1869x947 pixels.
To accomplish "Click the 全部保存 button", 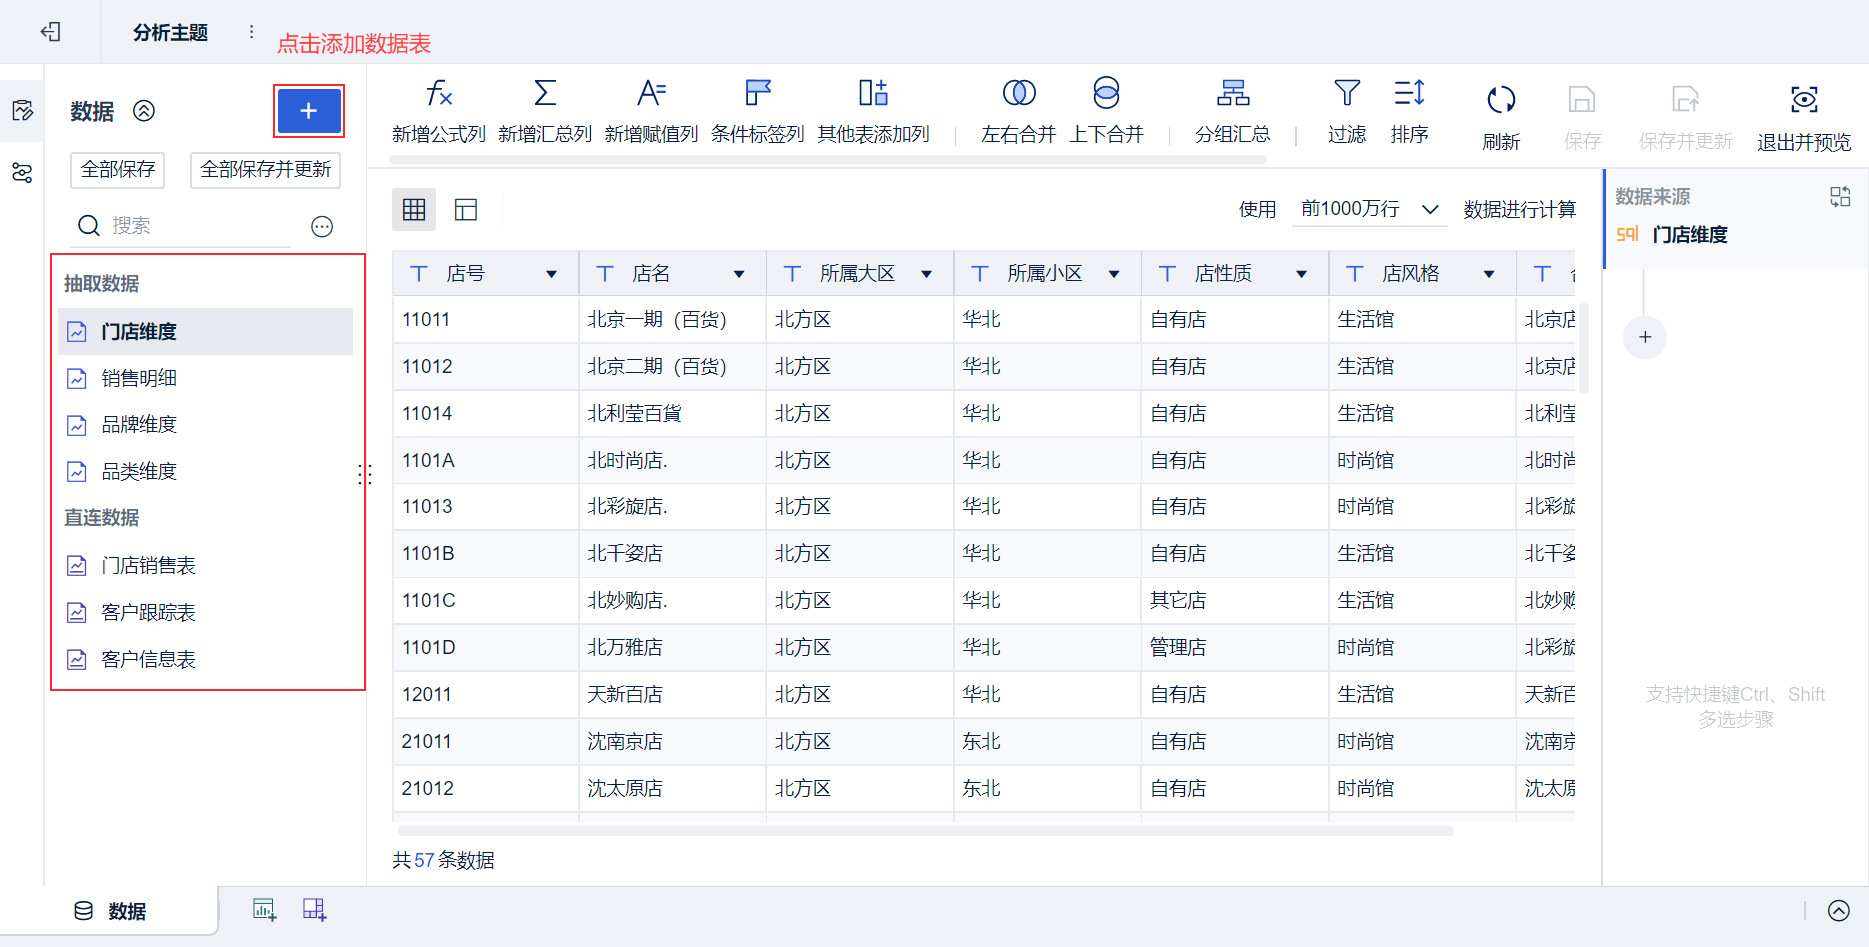I will click(118, 170).
